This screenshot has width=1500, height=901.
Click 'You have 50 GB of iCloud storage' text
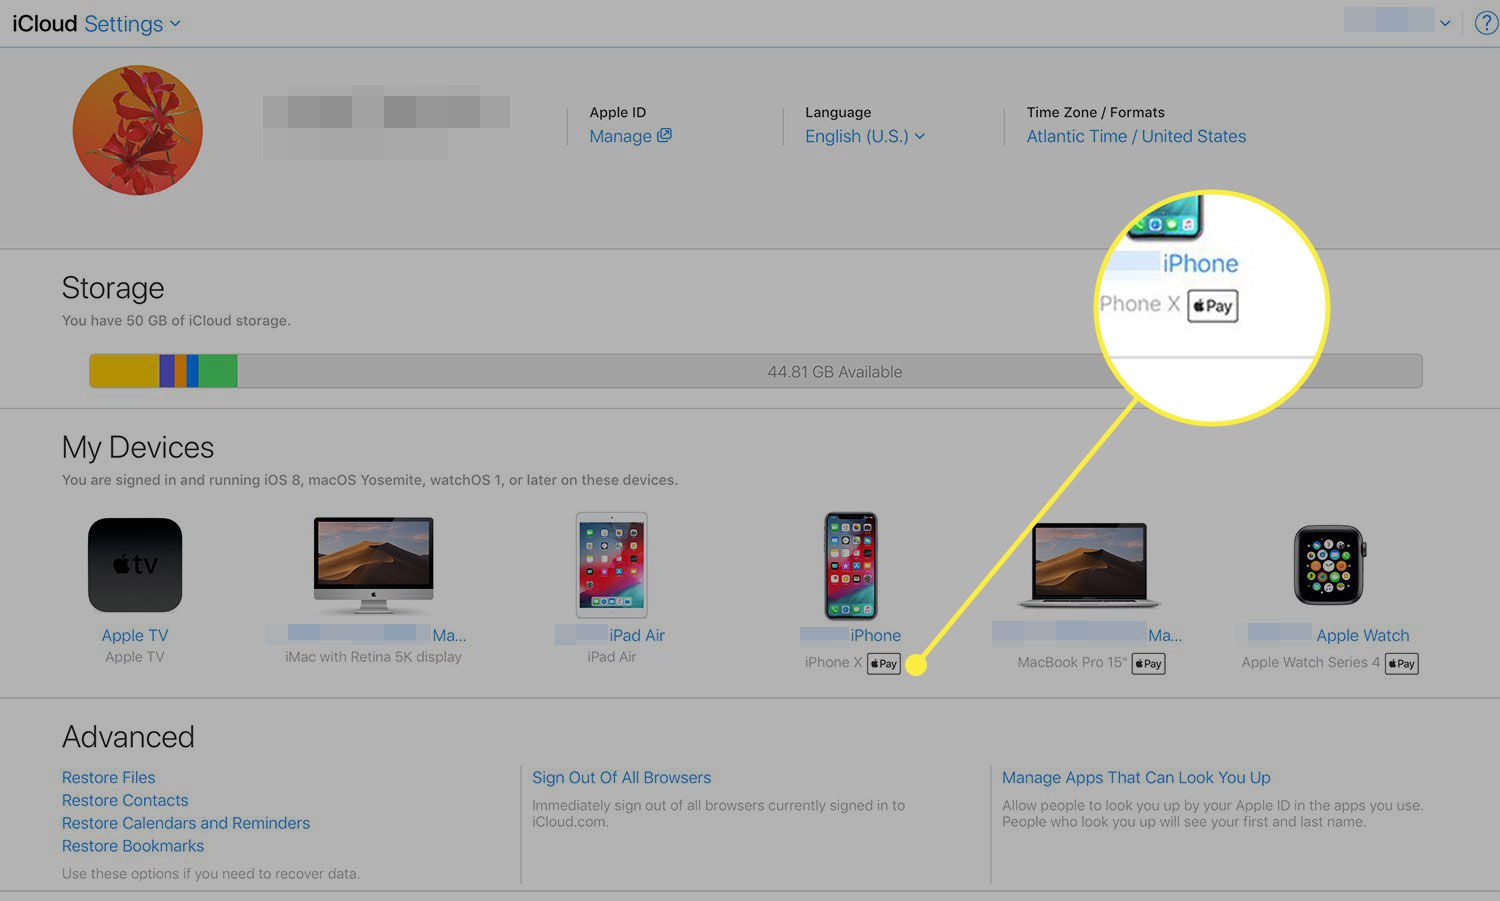[176, 320]
